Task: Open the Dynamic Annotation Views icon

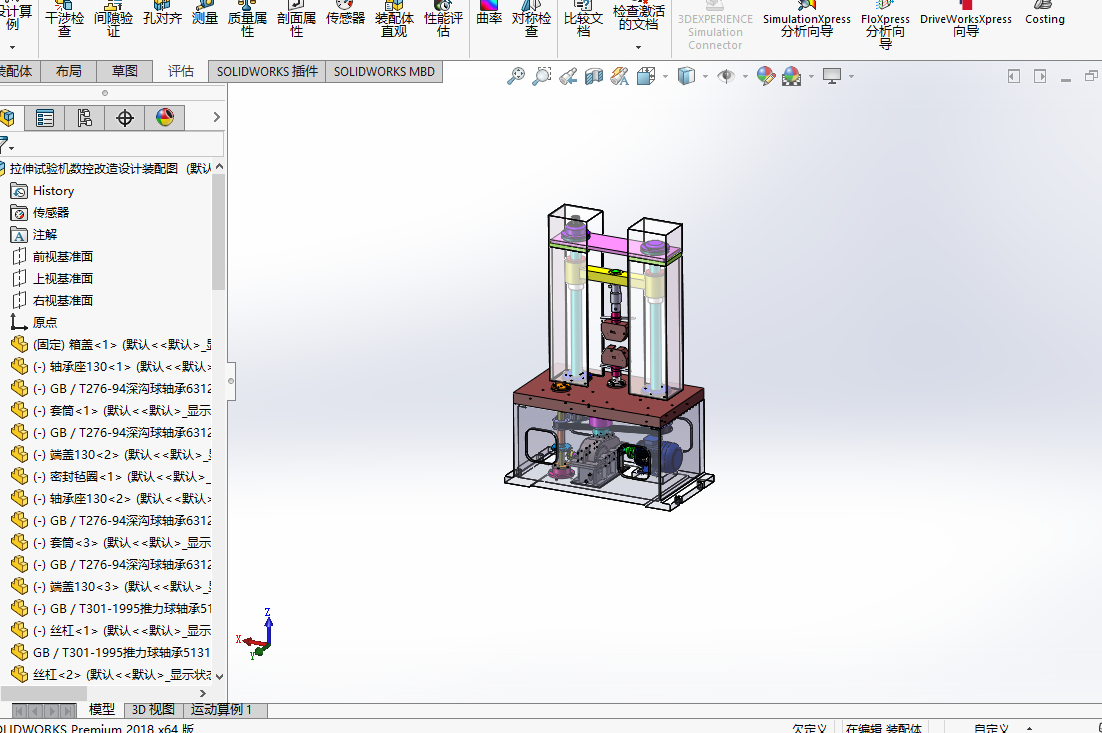Action: coord(619,76)
